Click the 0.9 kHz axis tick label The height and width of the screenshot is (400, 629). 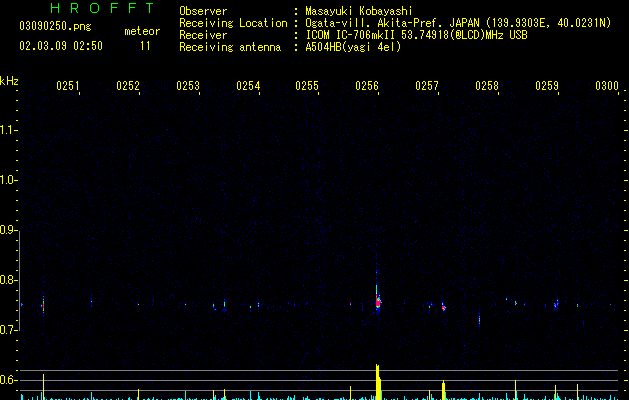coord(7,229)
